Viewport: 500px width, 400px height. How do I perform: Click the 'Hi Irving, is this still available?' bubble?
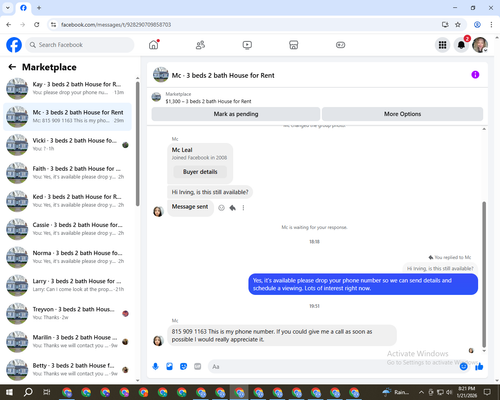[x=210, y=192]
